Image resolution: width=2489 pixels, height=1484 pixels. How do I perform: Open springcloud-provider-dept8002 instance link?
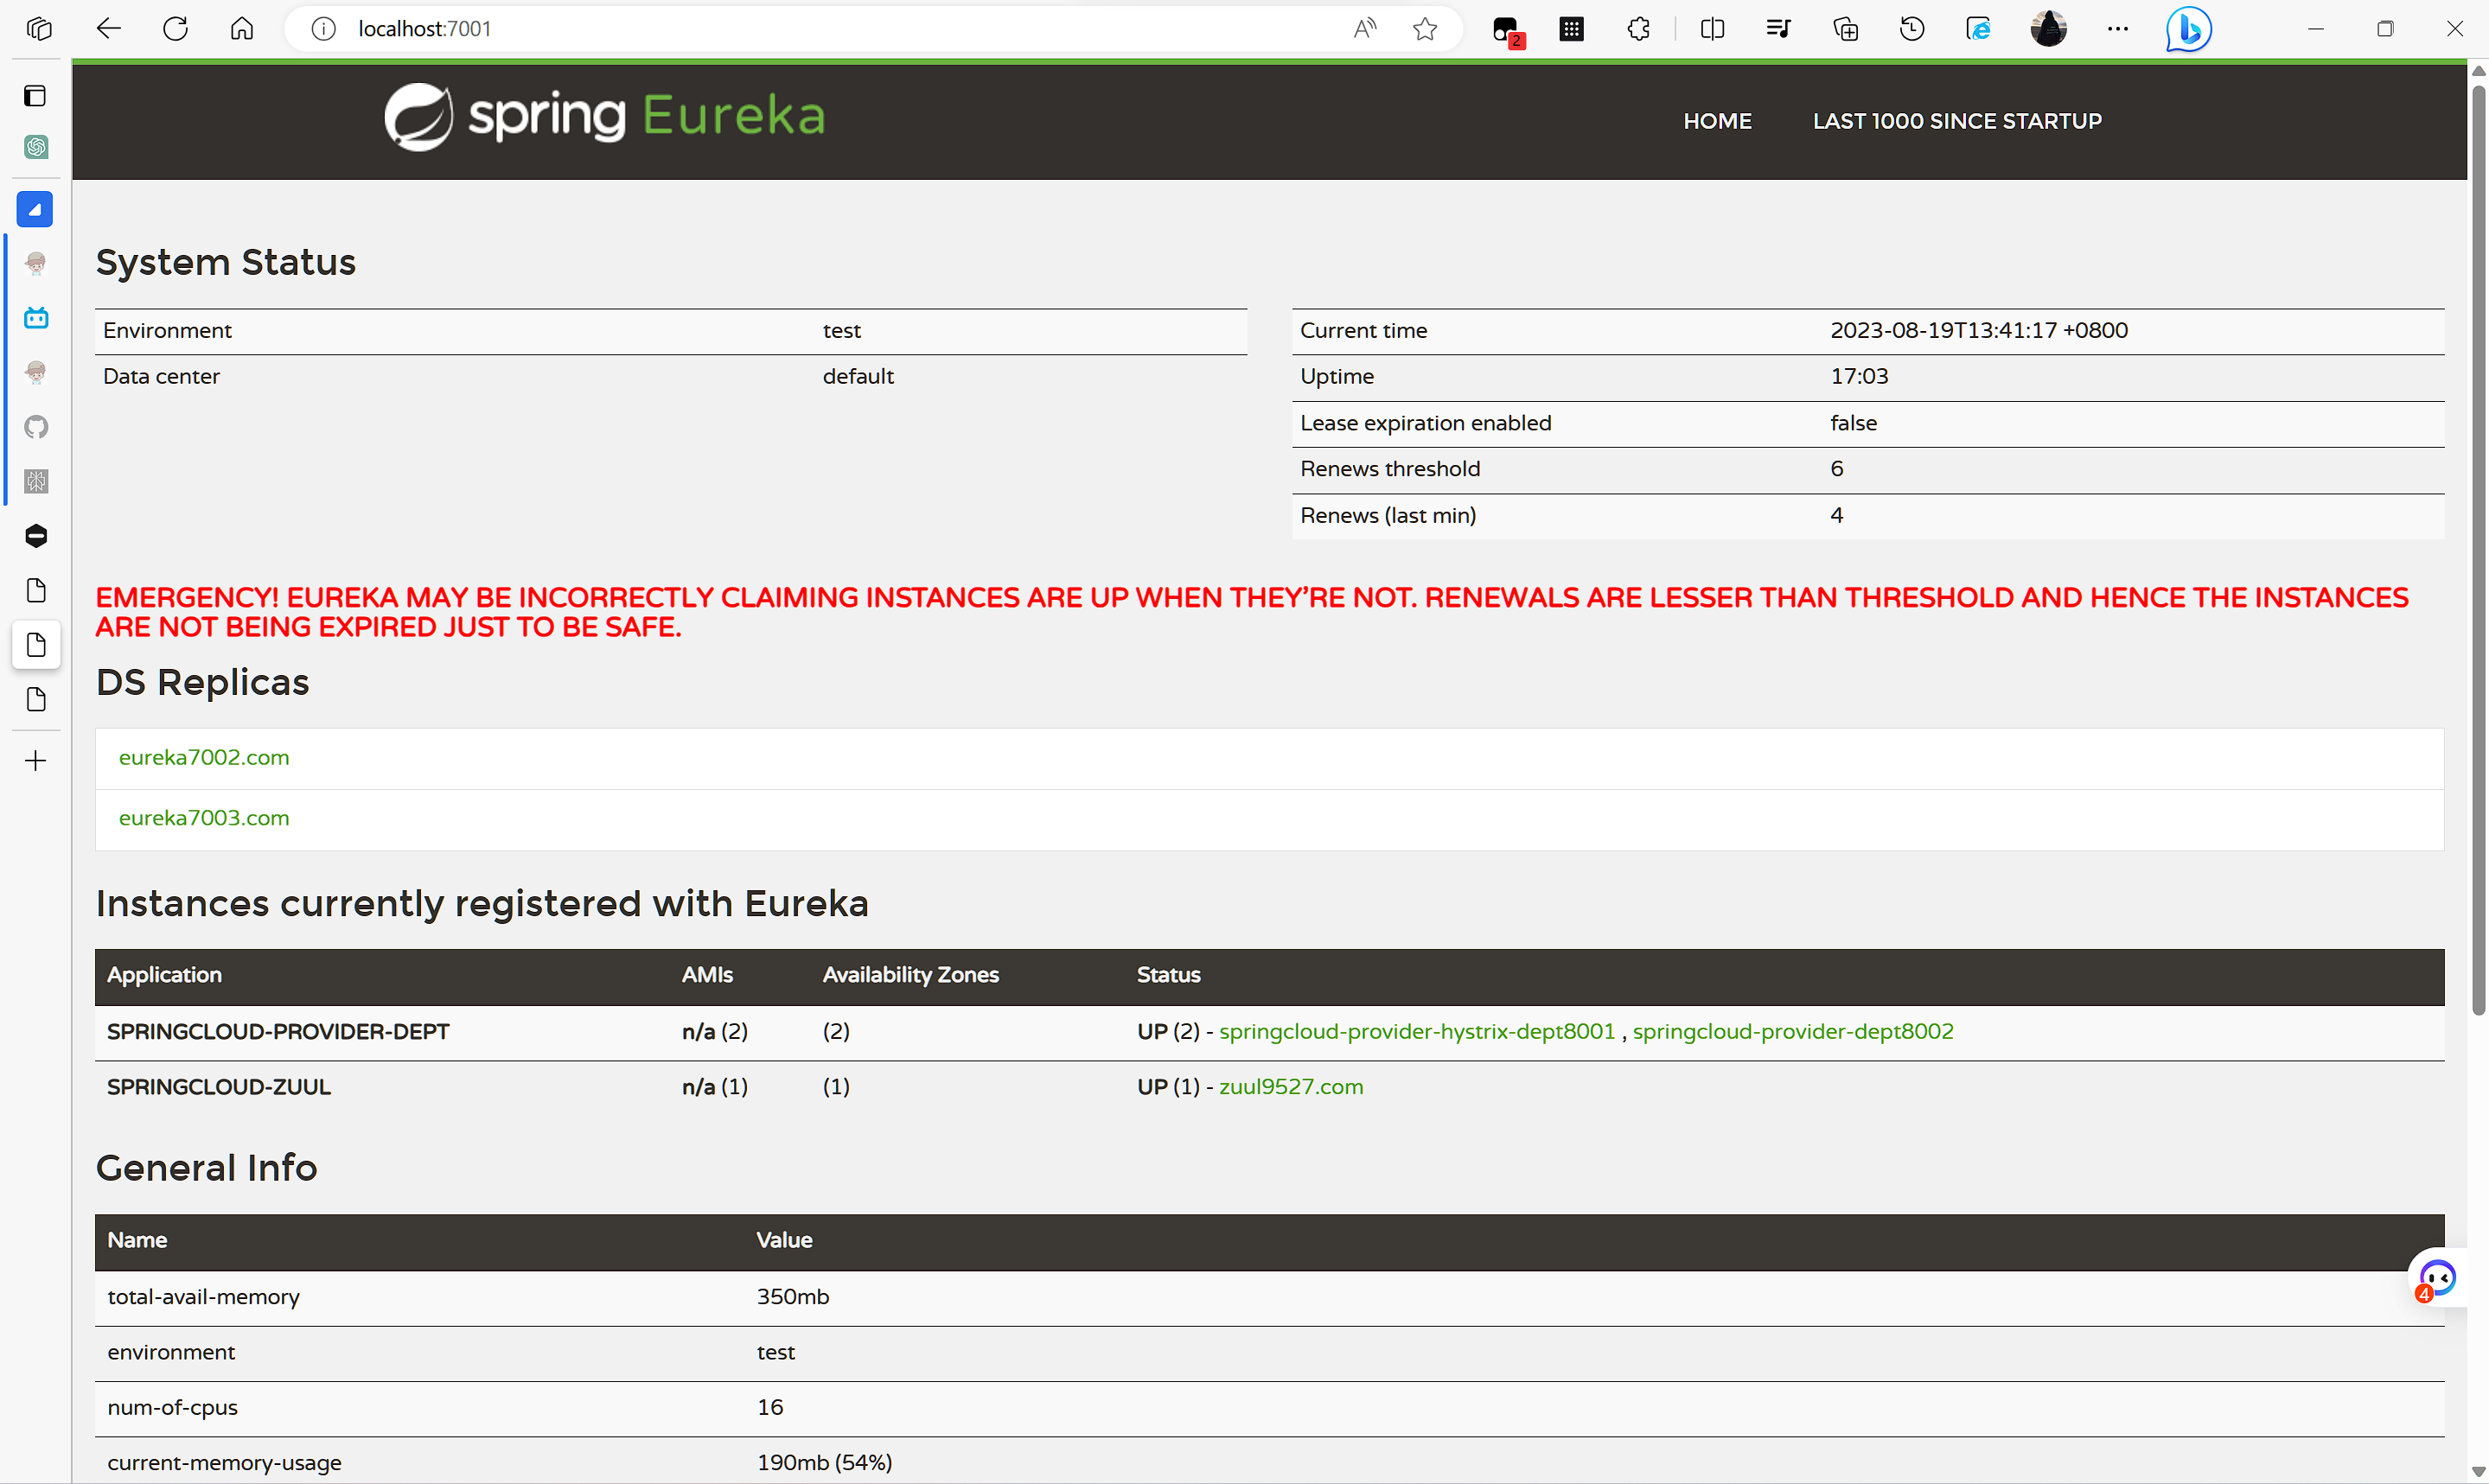click(x=1793, y=1031)
